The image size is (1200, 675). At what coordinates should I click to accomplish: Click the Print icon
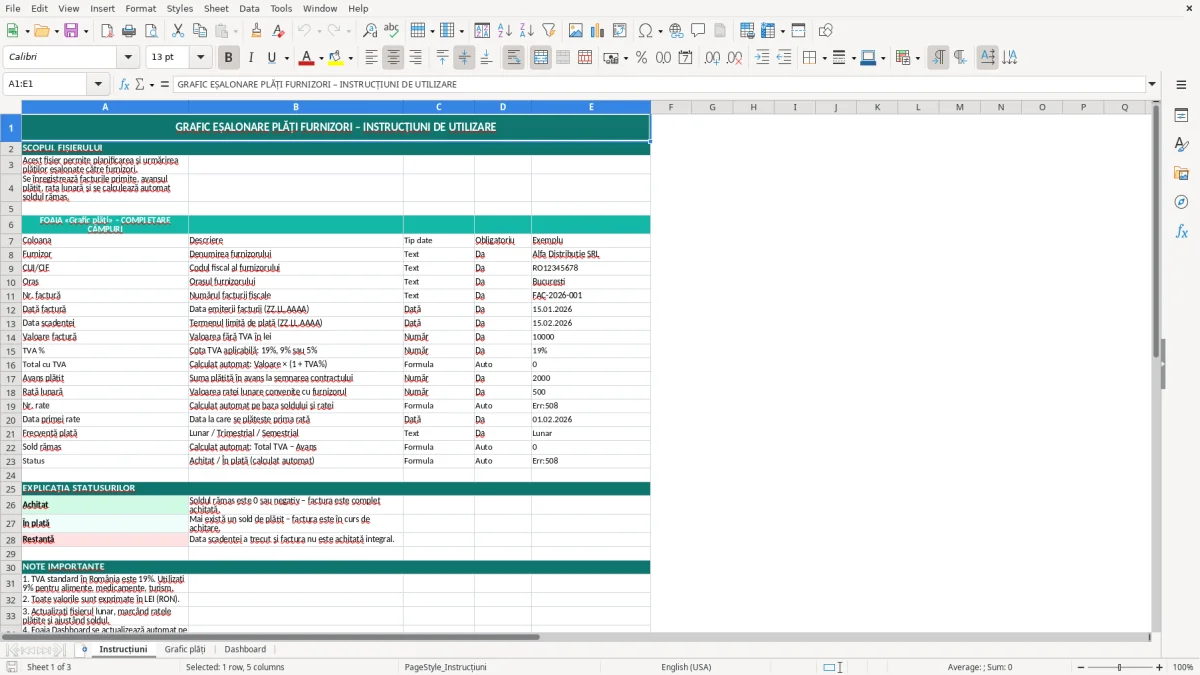(129, 31)
